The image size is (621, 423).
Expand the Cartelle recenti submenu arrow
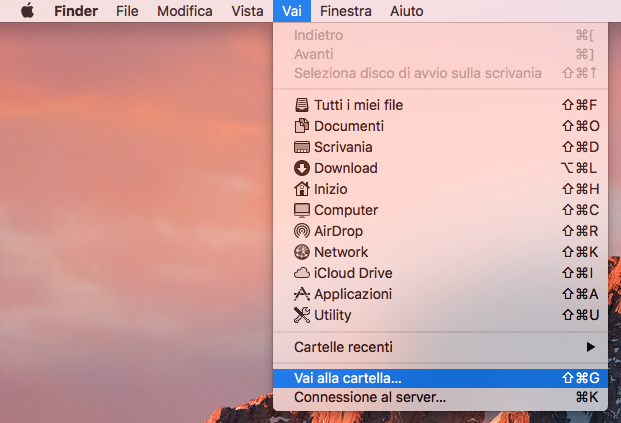(591, 347)
